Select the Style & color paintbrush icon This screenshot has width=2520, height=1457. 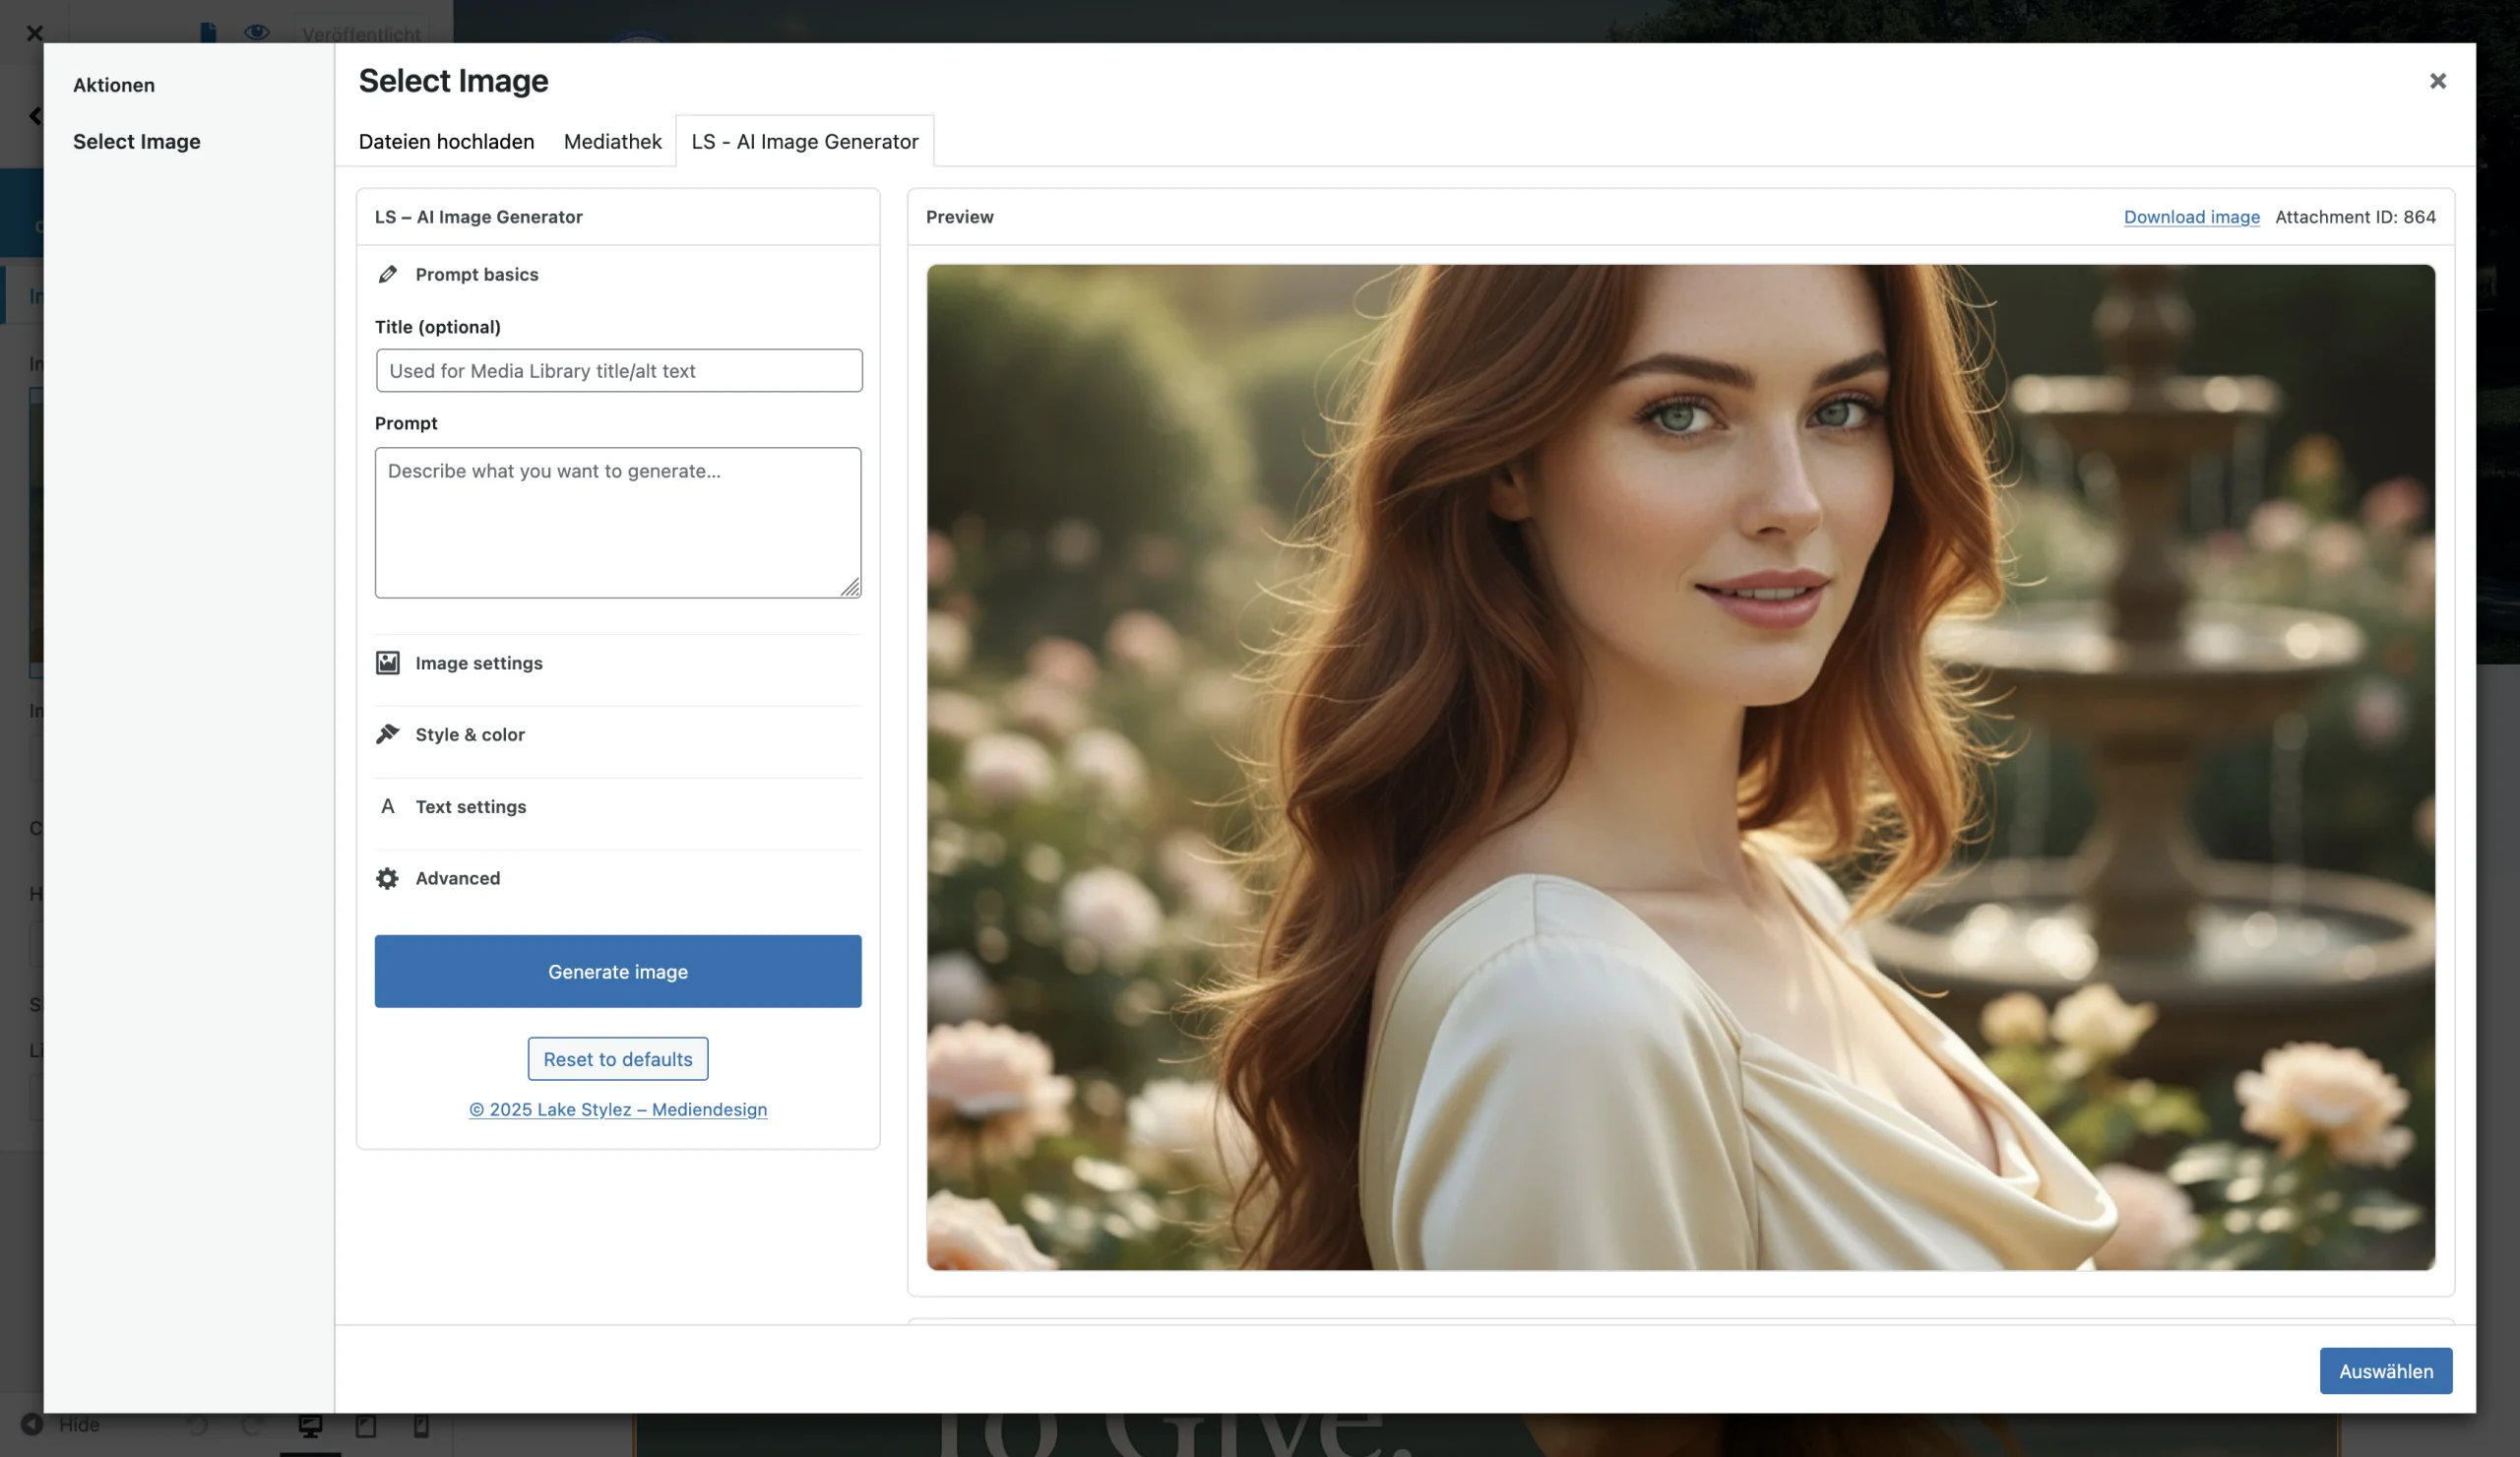coord(389,734)
